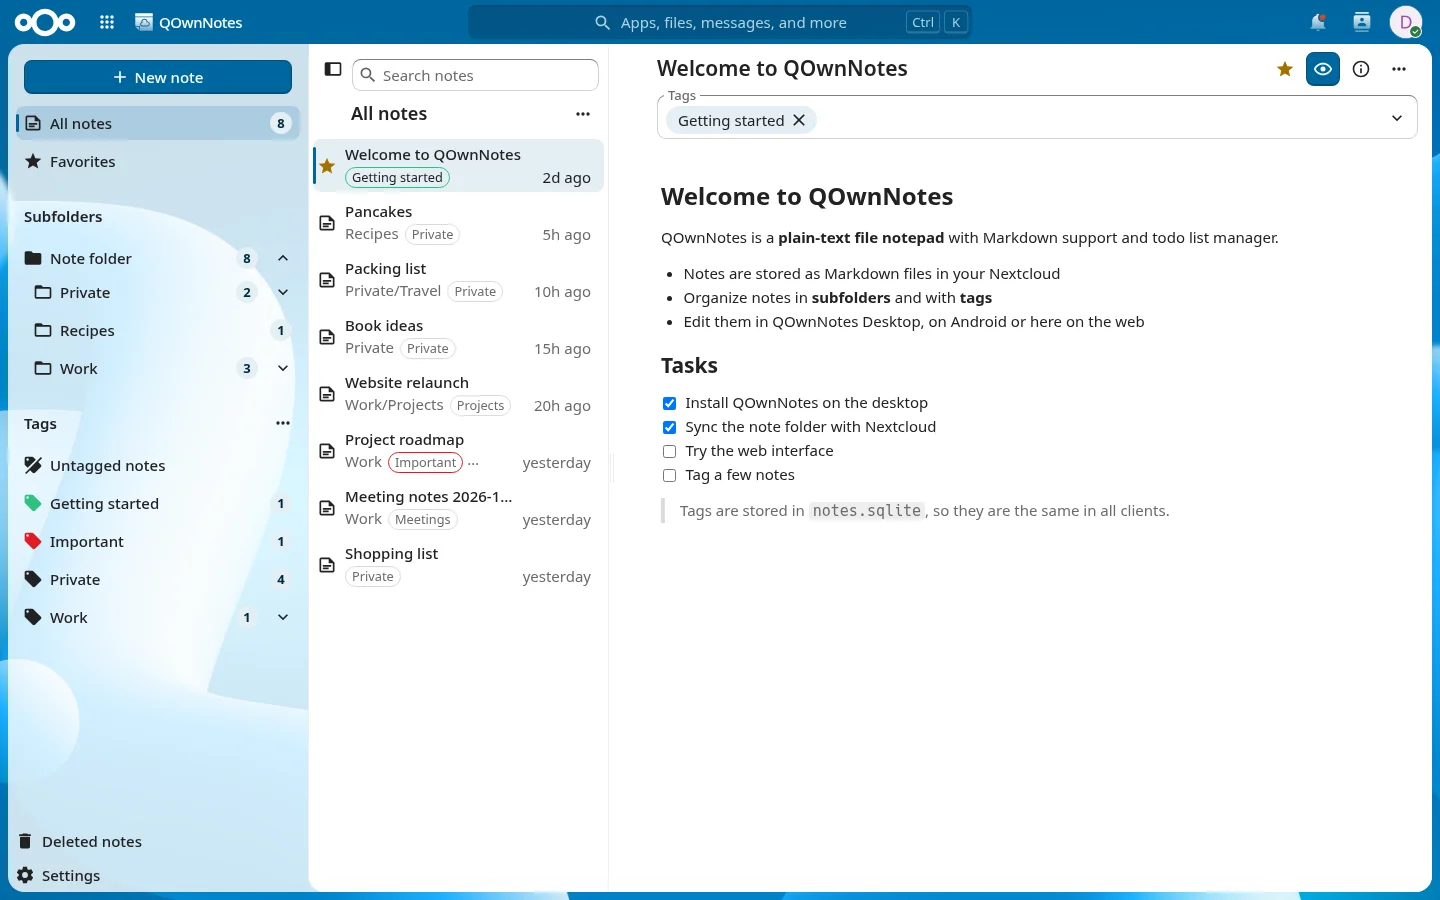This screenshot has width=1440, height=900.
Task: Open the Pancakes note
Action: coord(459,223)
